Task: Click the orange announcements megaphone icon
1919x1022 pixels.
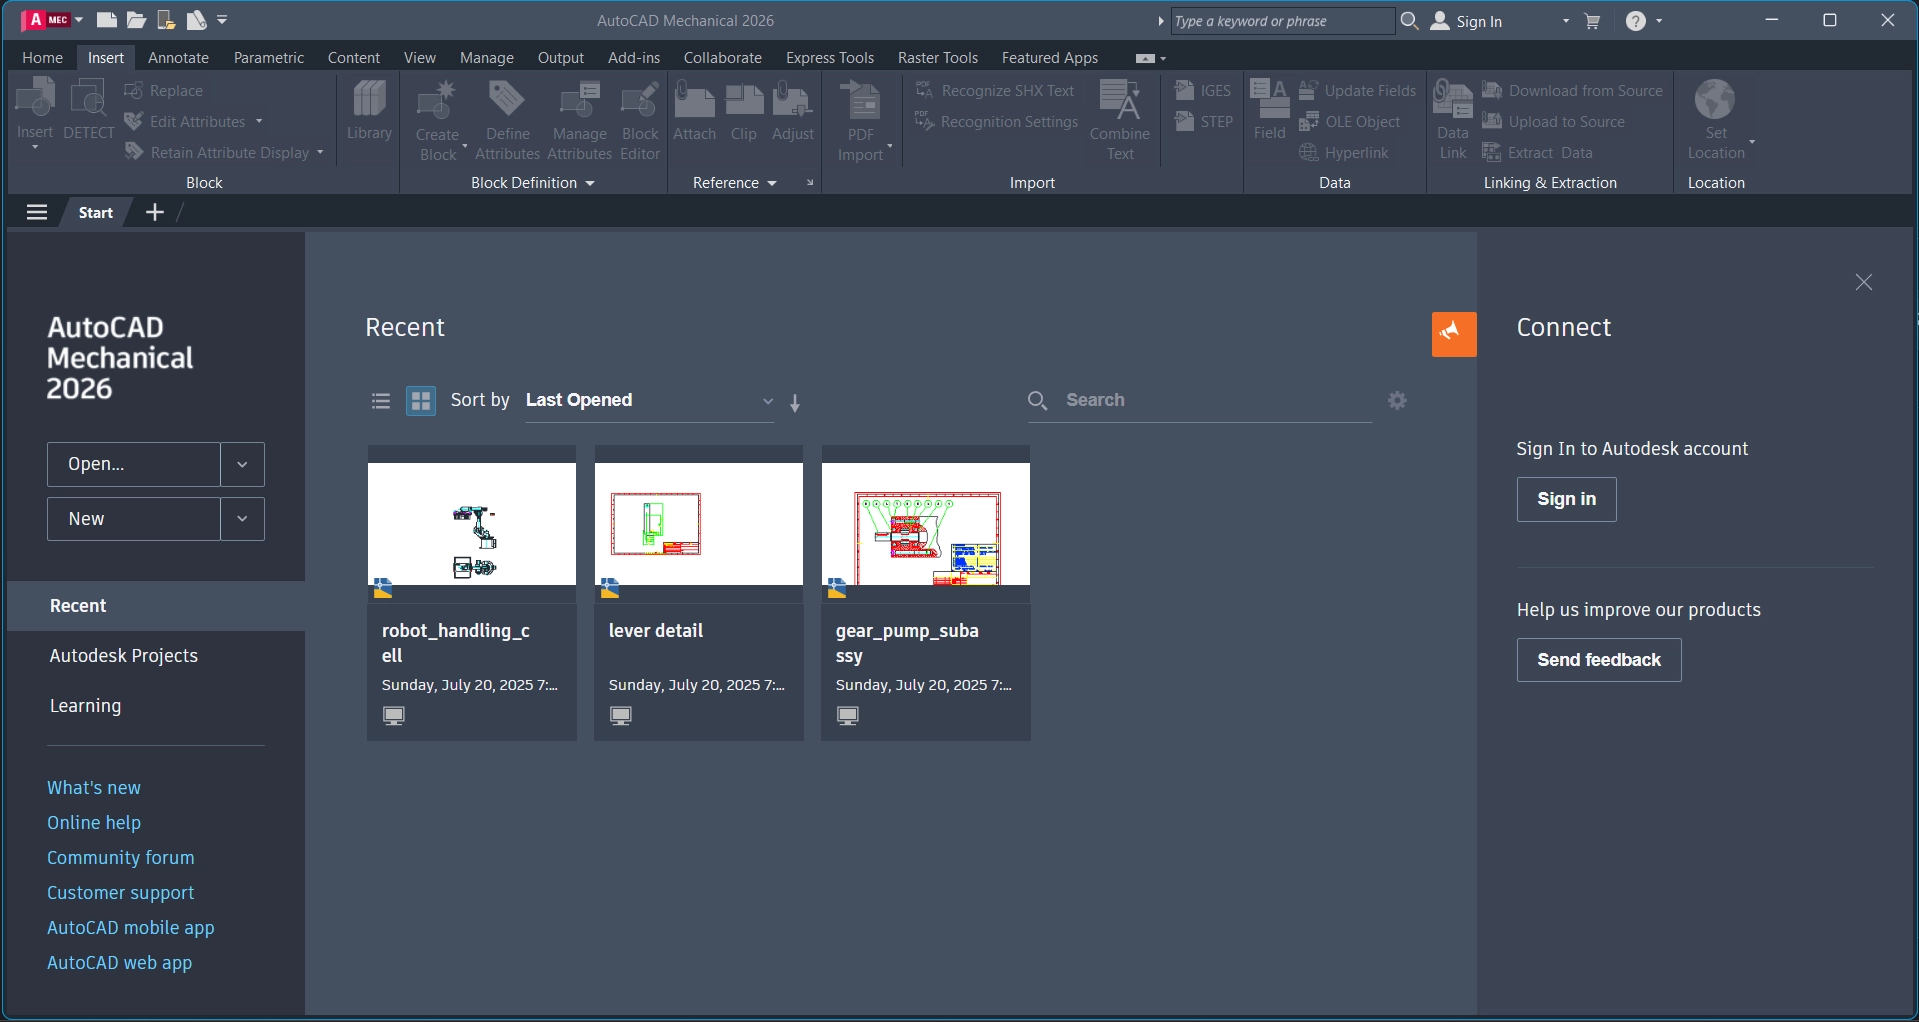Action: coord(1454,334)
